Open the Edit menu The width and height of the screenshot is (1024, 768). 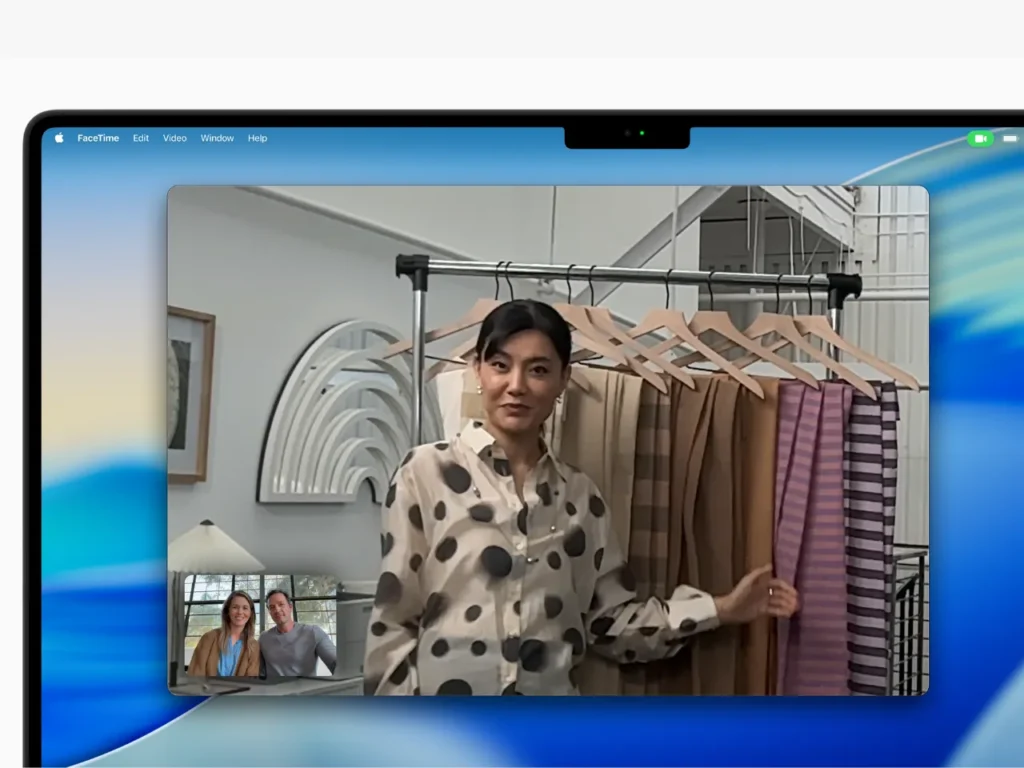(x=141, y=138)
